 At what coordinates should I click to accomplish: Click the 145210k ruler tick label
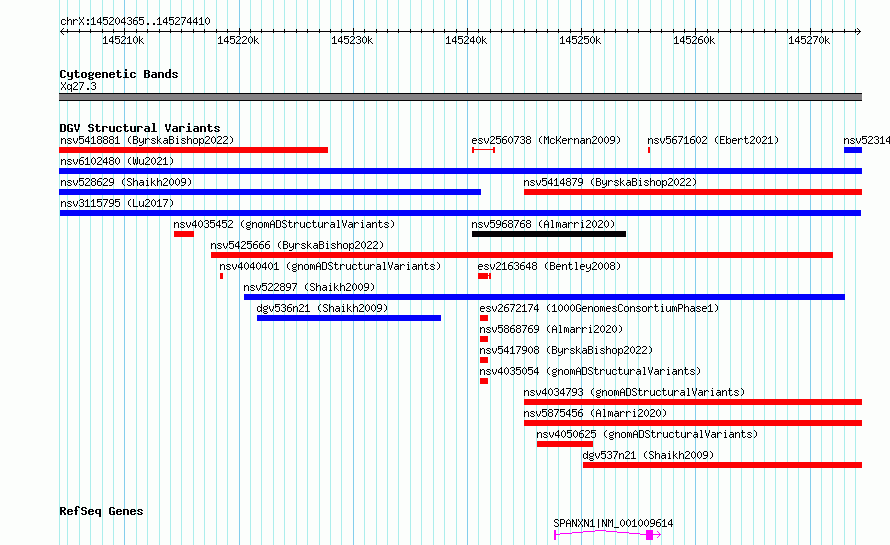point(123,40)
